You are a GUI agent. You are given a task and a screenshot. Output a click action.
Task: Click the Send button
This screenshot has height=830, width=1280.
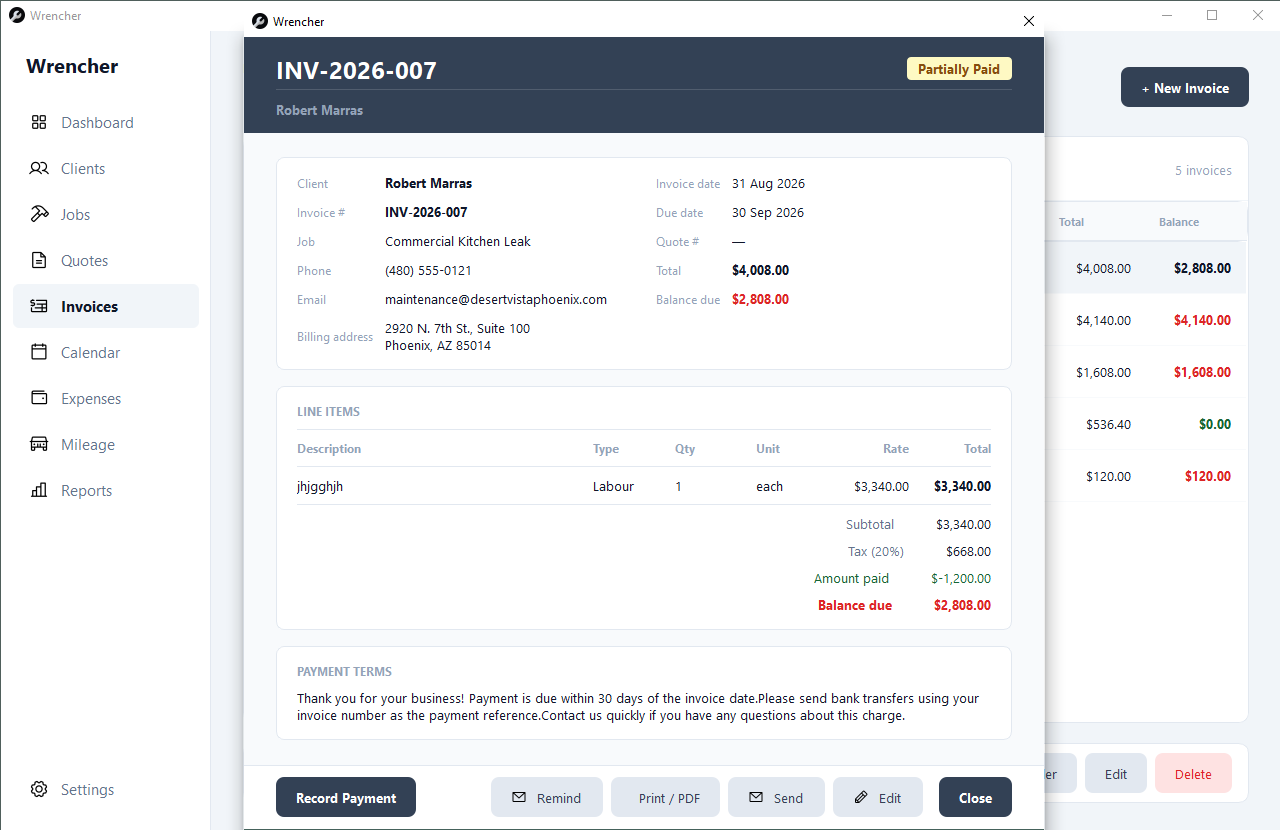[x=776, y=798]
